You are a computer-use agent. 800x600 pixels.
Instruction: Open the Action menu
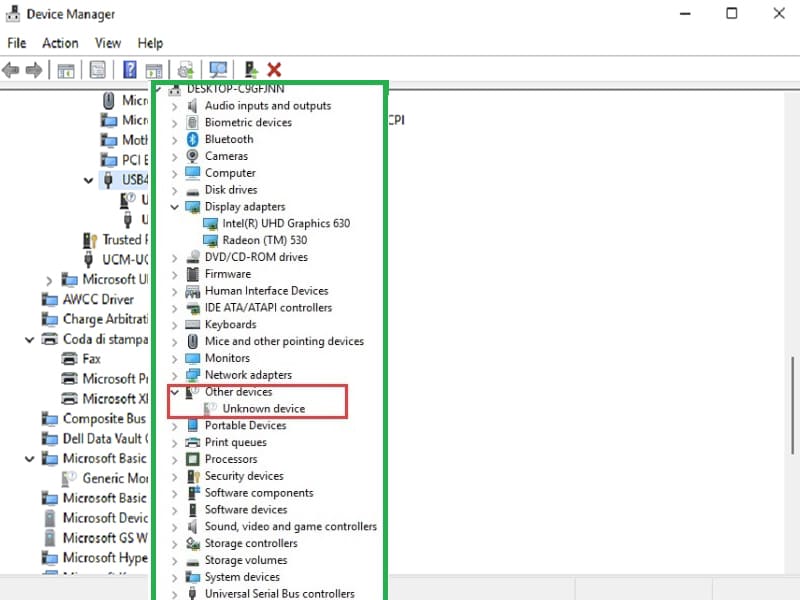60,43
